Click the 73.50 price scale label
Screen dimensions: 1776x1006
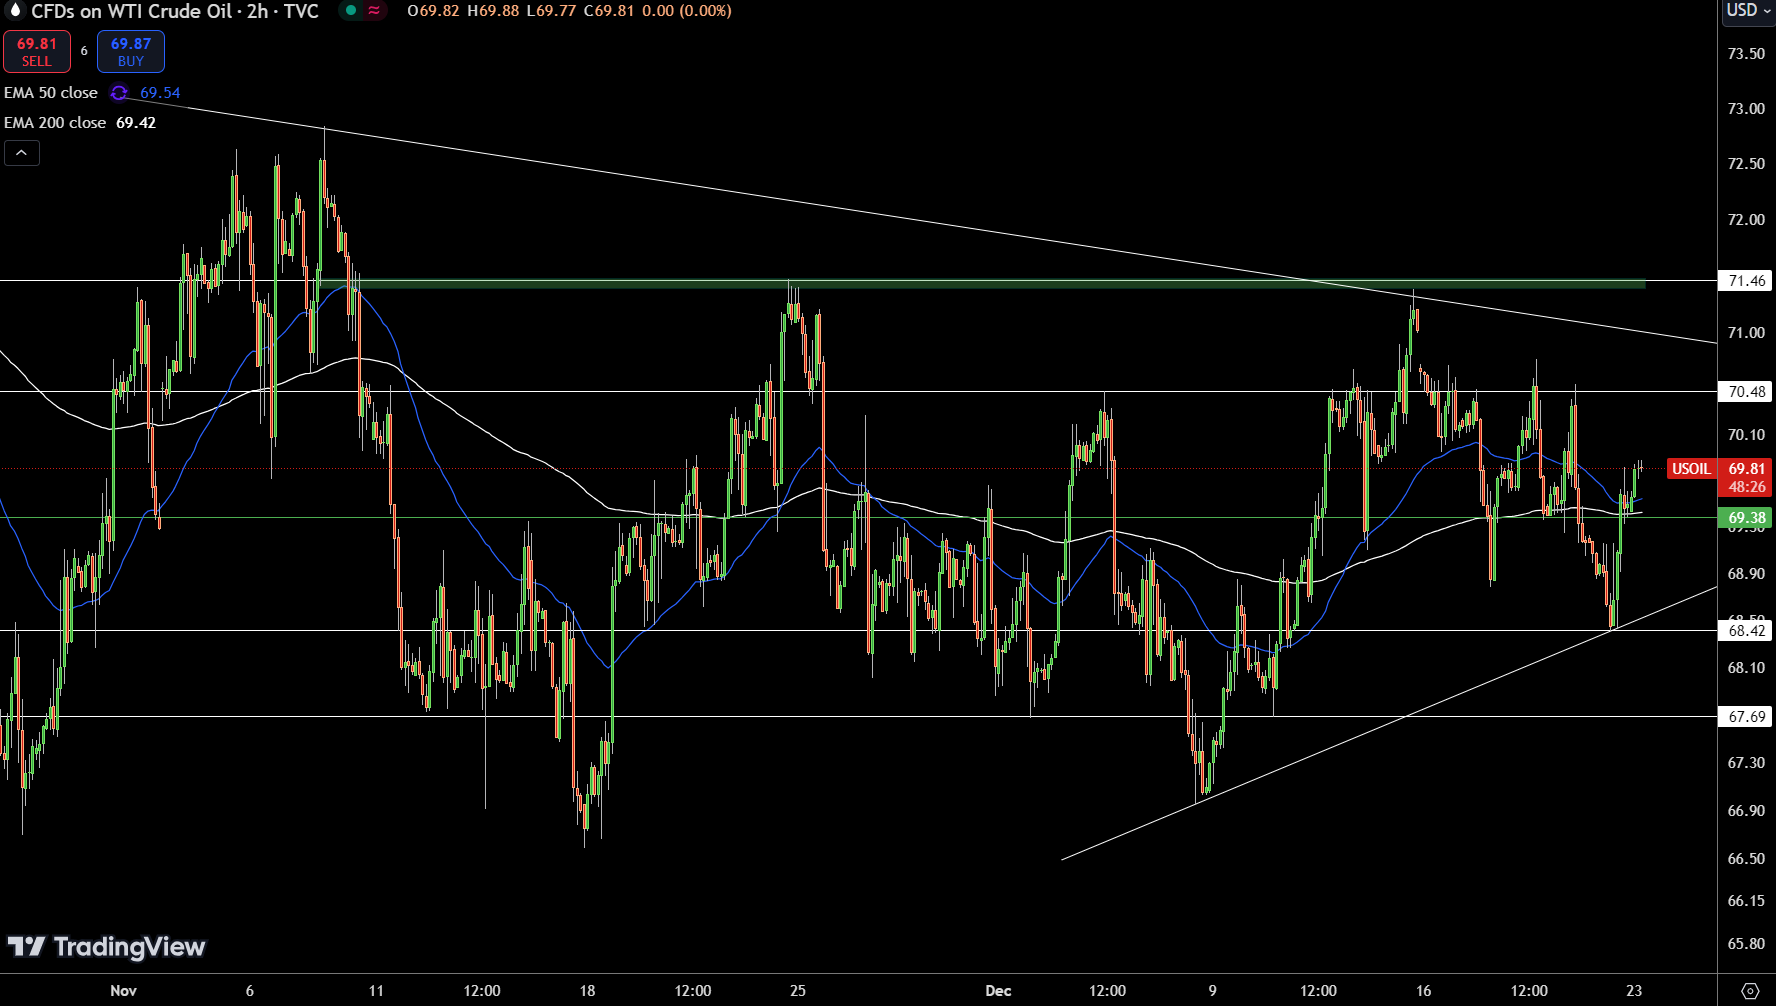pos(1746,54)
